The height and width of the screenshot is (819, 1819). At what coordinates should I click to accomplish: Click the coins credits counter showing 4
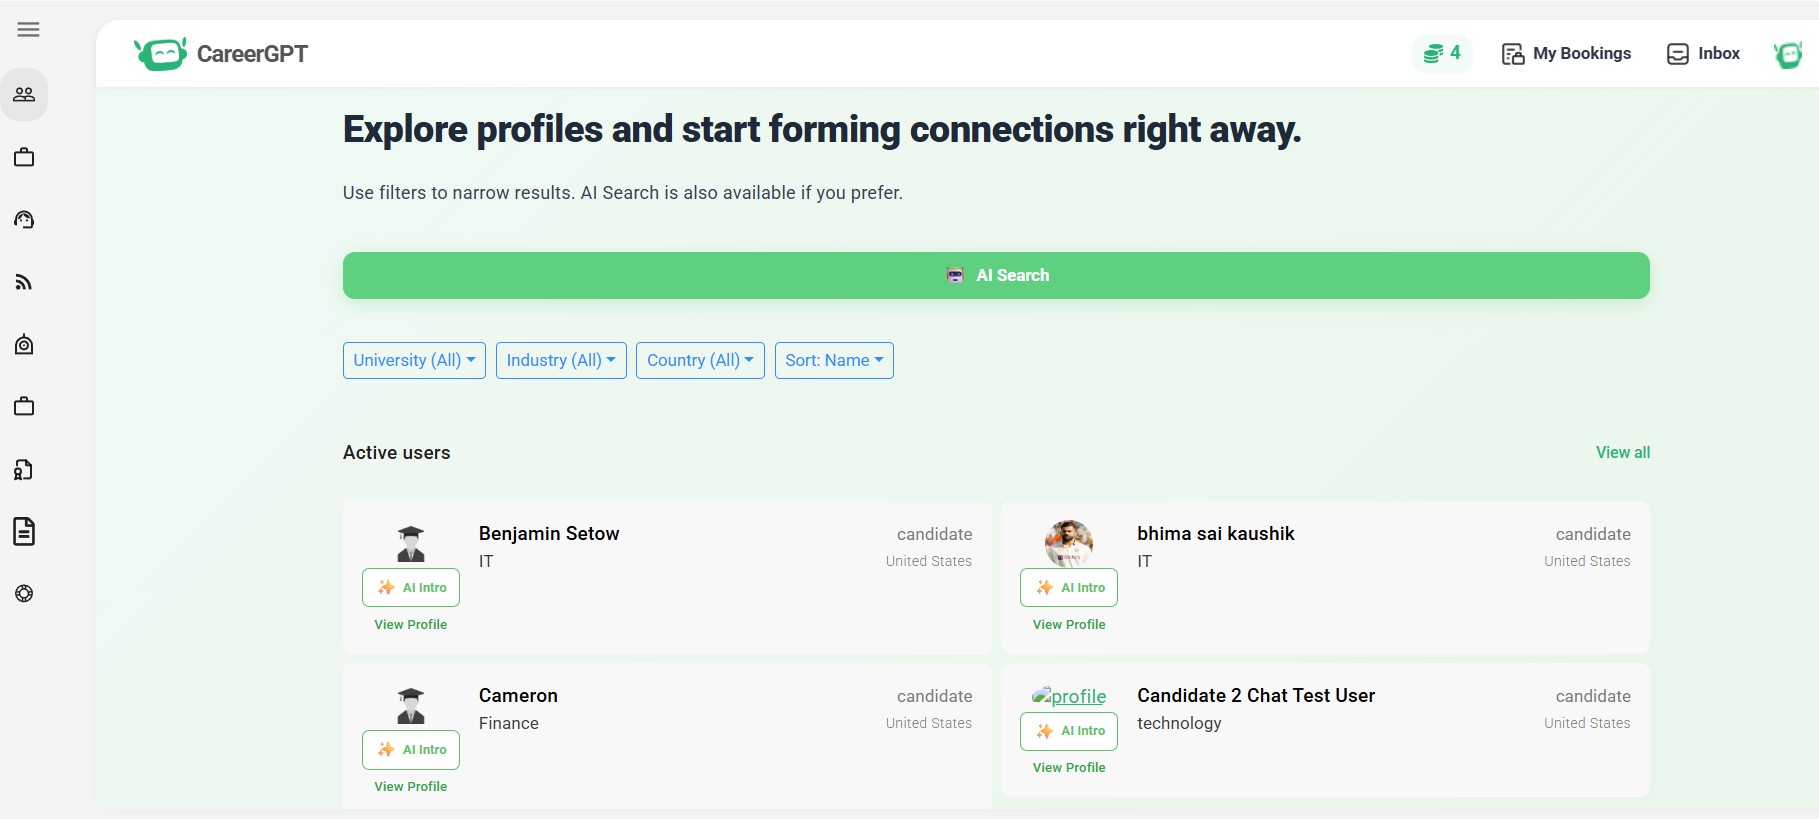tap(1441, 53)
